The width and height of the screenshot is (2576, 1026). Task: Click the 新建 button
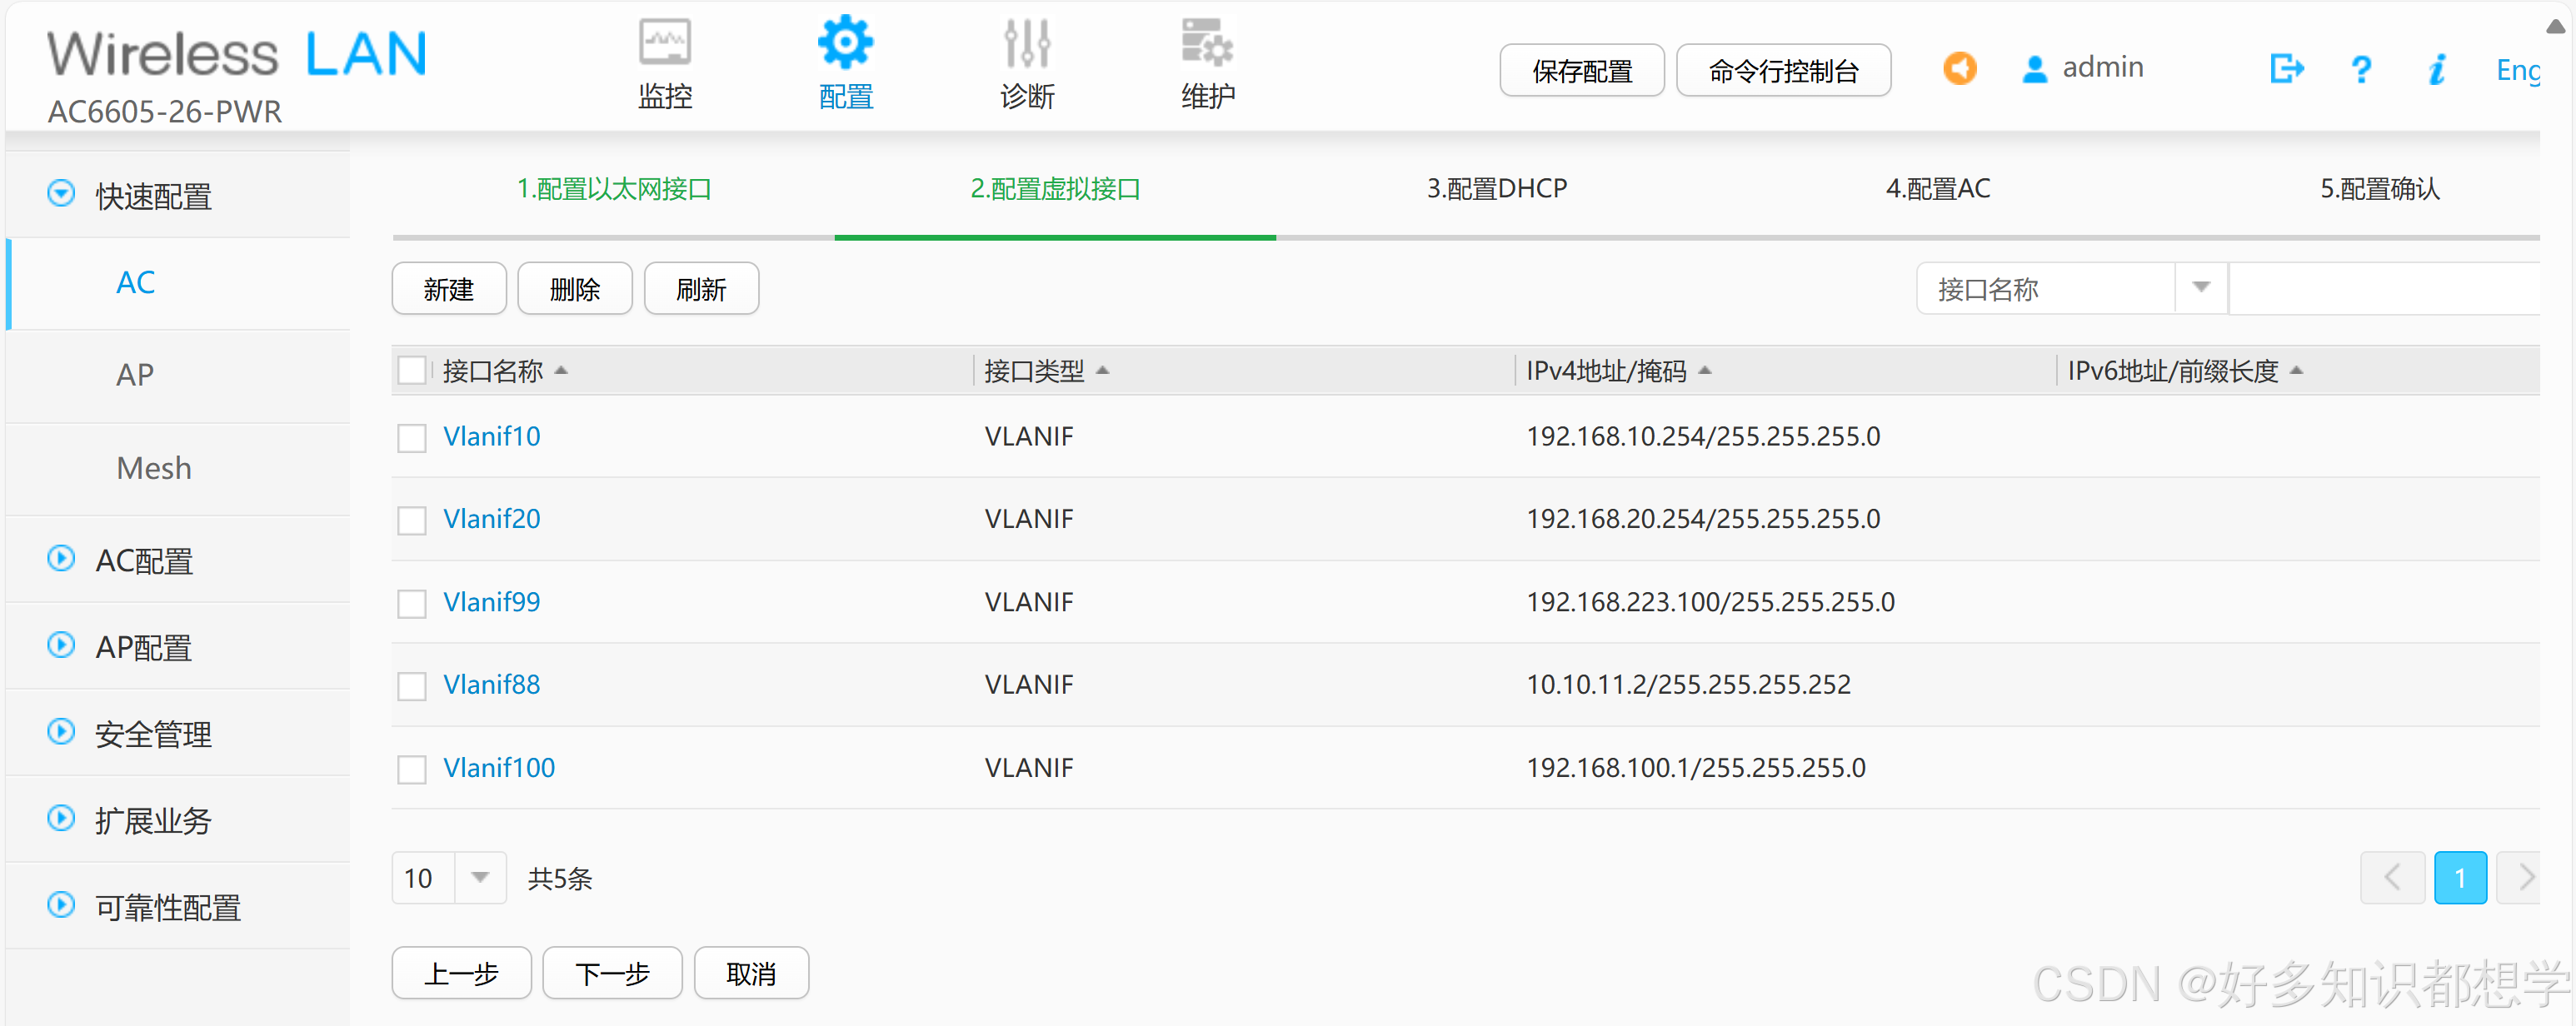pos(448,290)
